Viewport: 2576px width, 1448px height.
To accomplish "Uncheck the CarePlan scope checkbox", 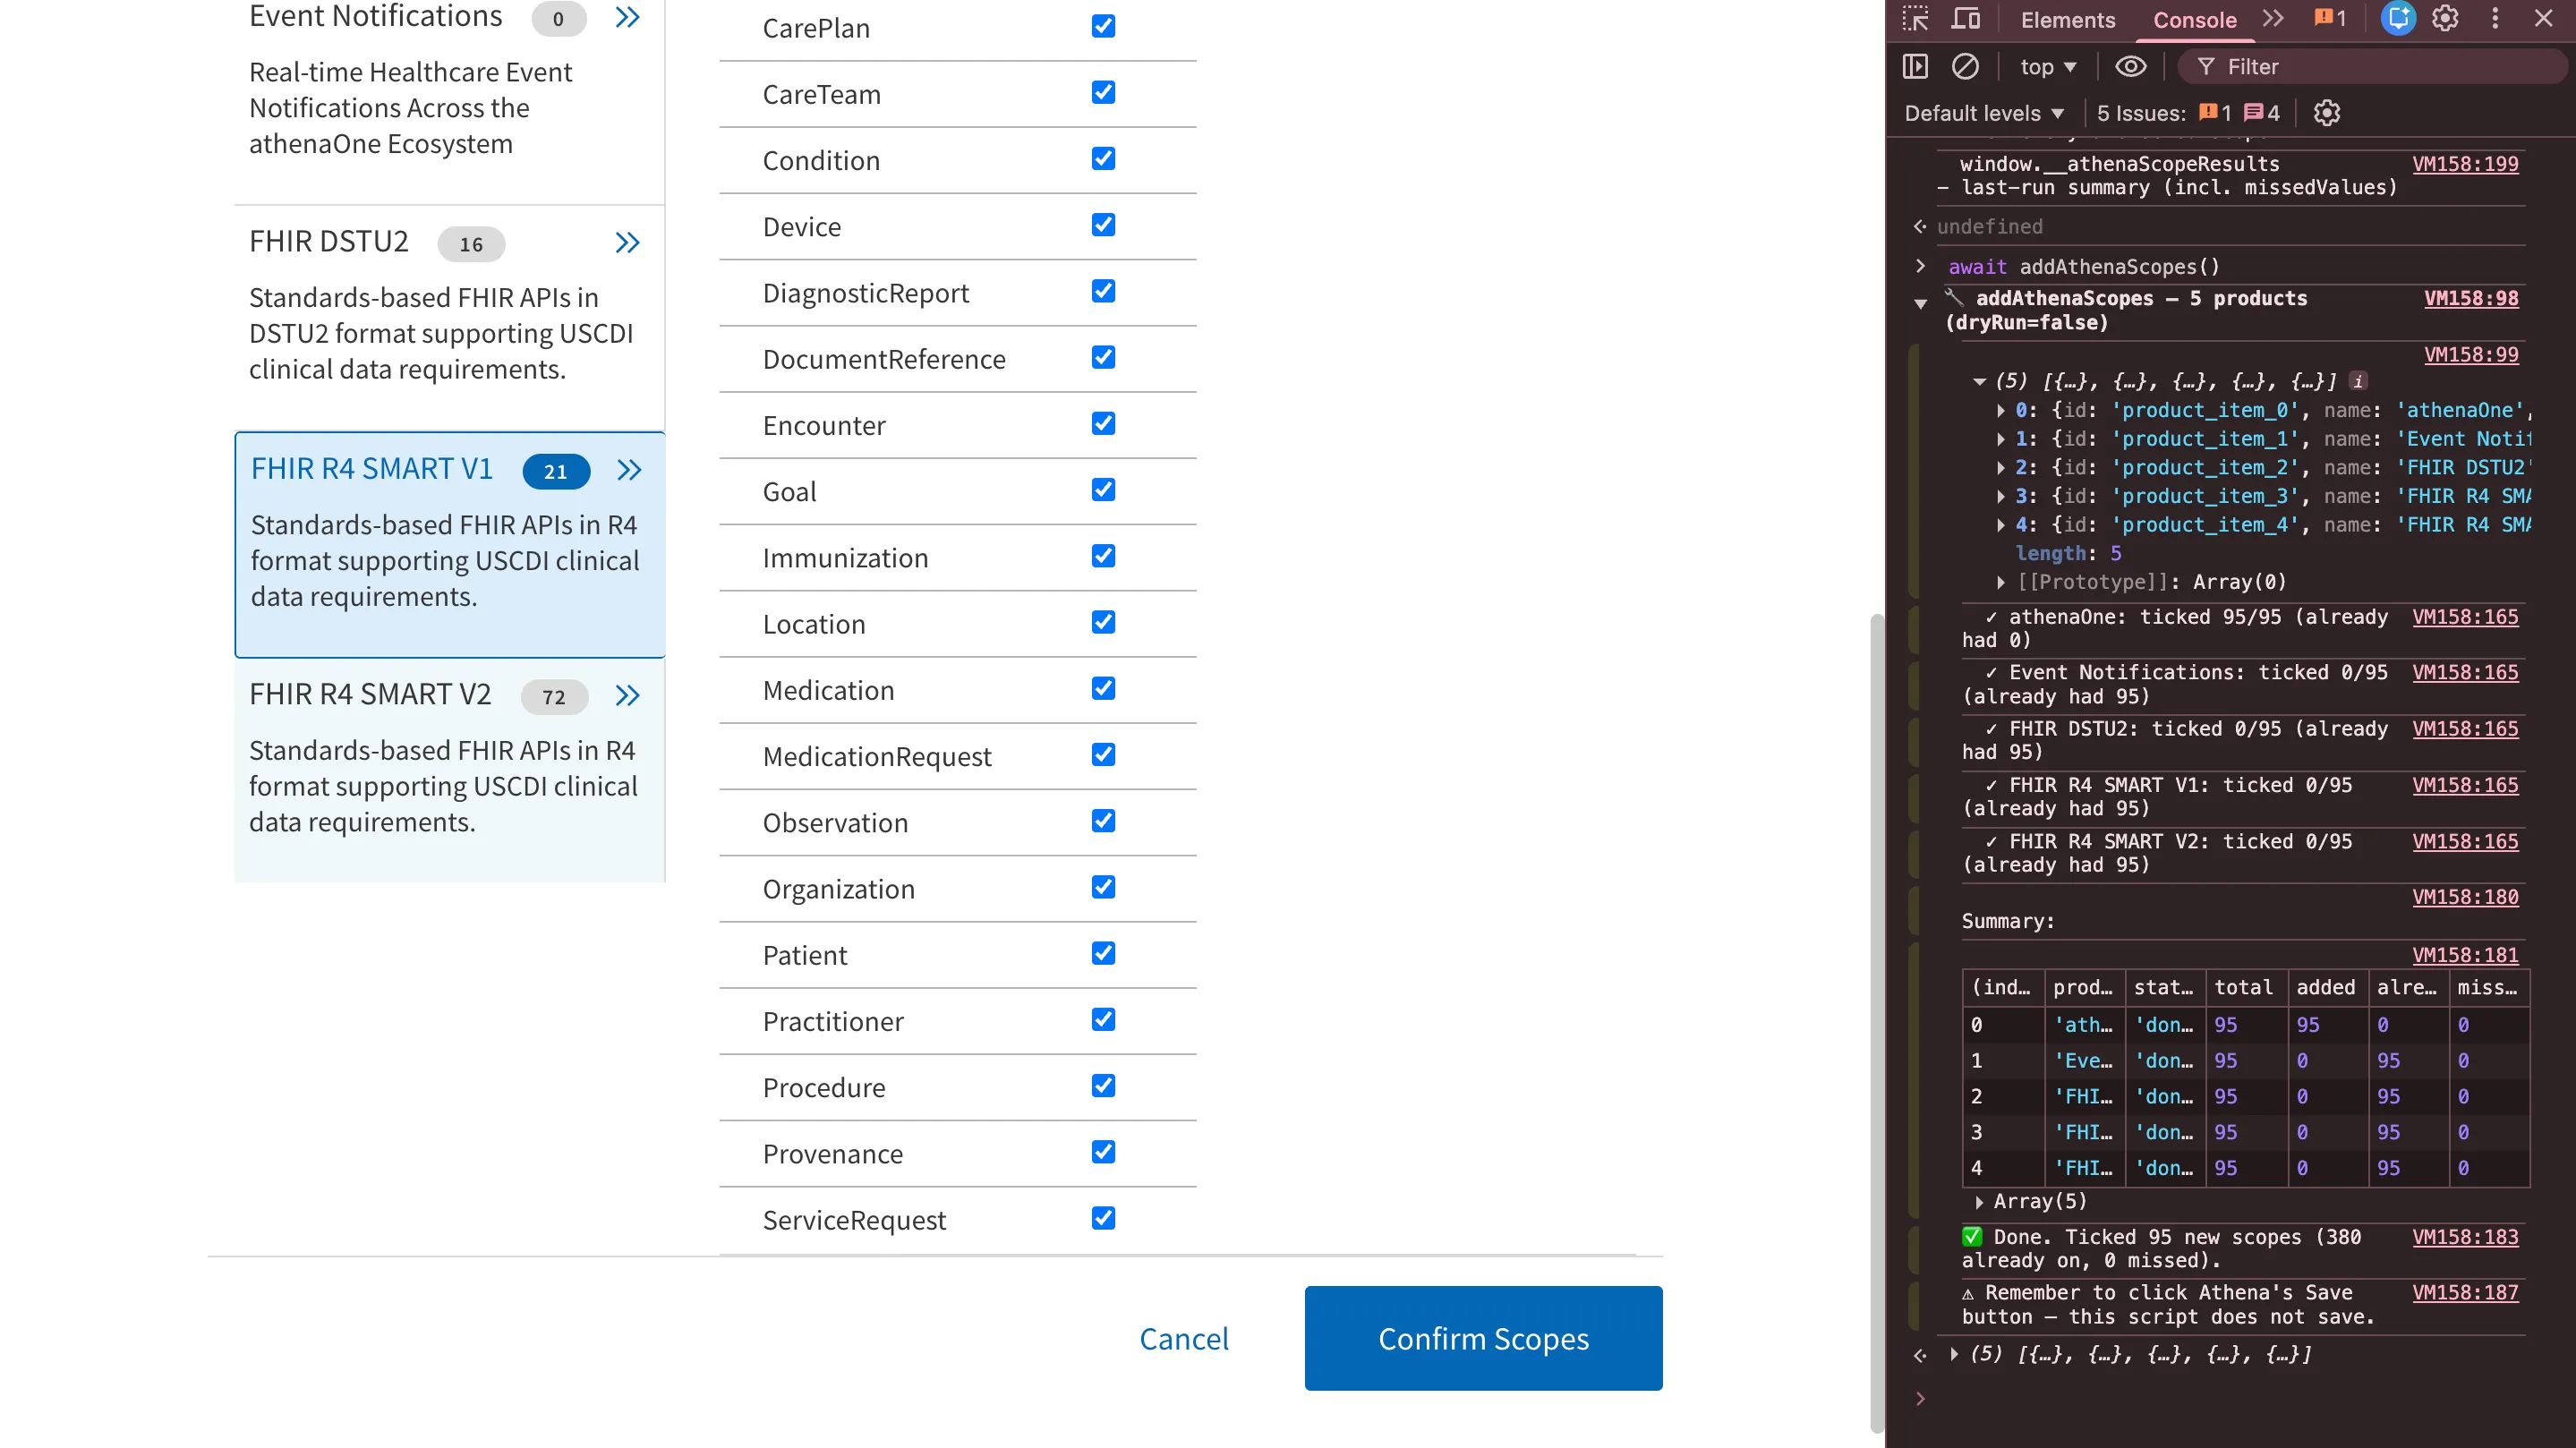I will (1103, 26).
